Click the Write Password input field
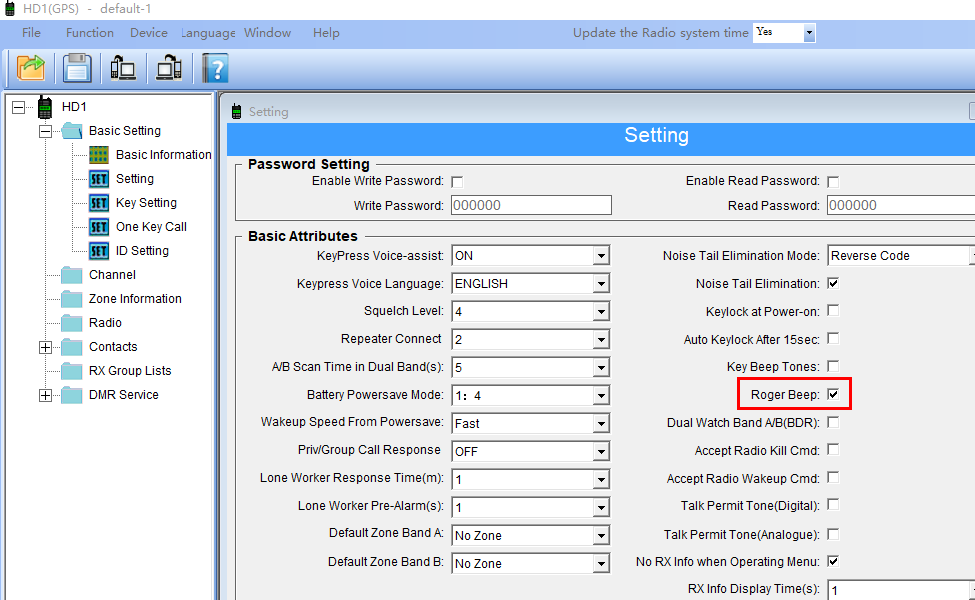975x600 pixels. pyautogui.click(x=531, y=205)
